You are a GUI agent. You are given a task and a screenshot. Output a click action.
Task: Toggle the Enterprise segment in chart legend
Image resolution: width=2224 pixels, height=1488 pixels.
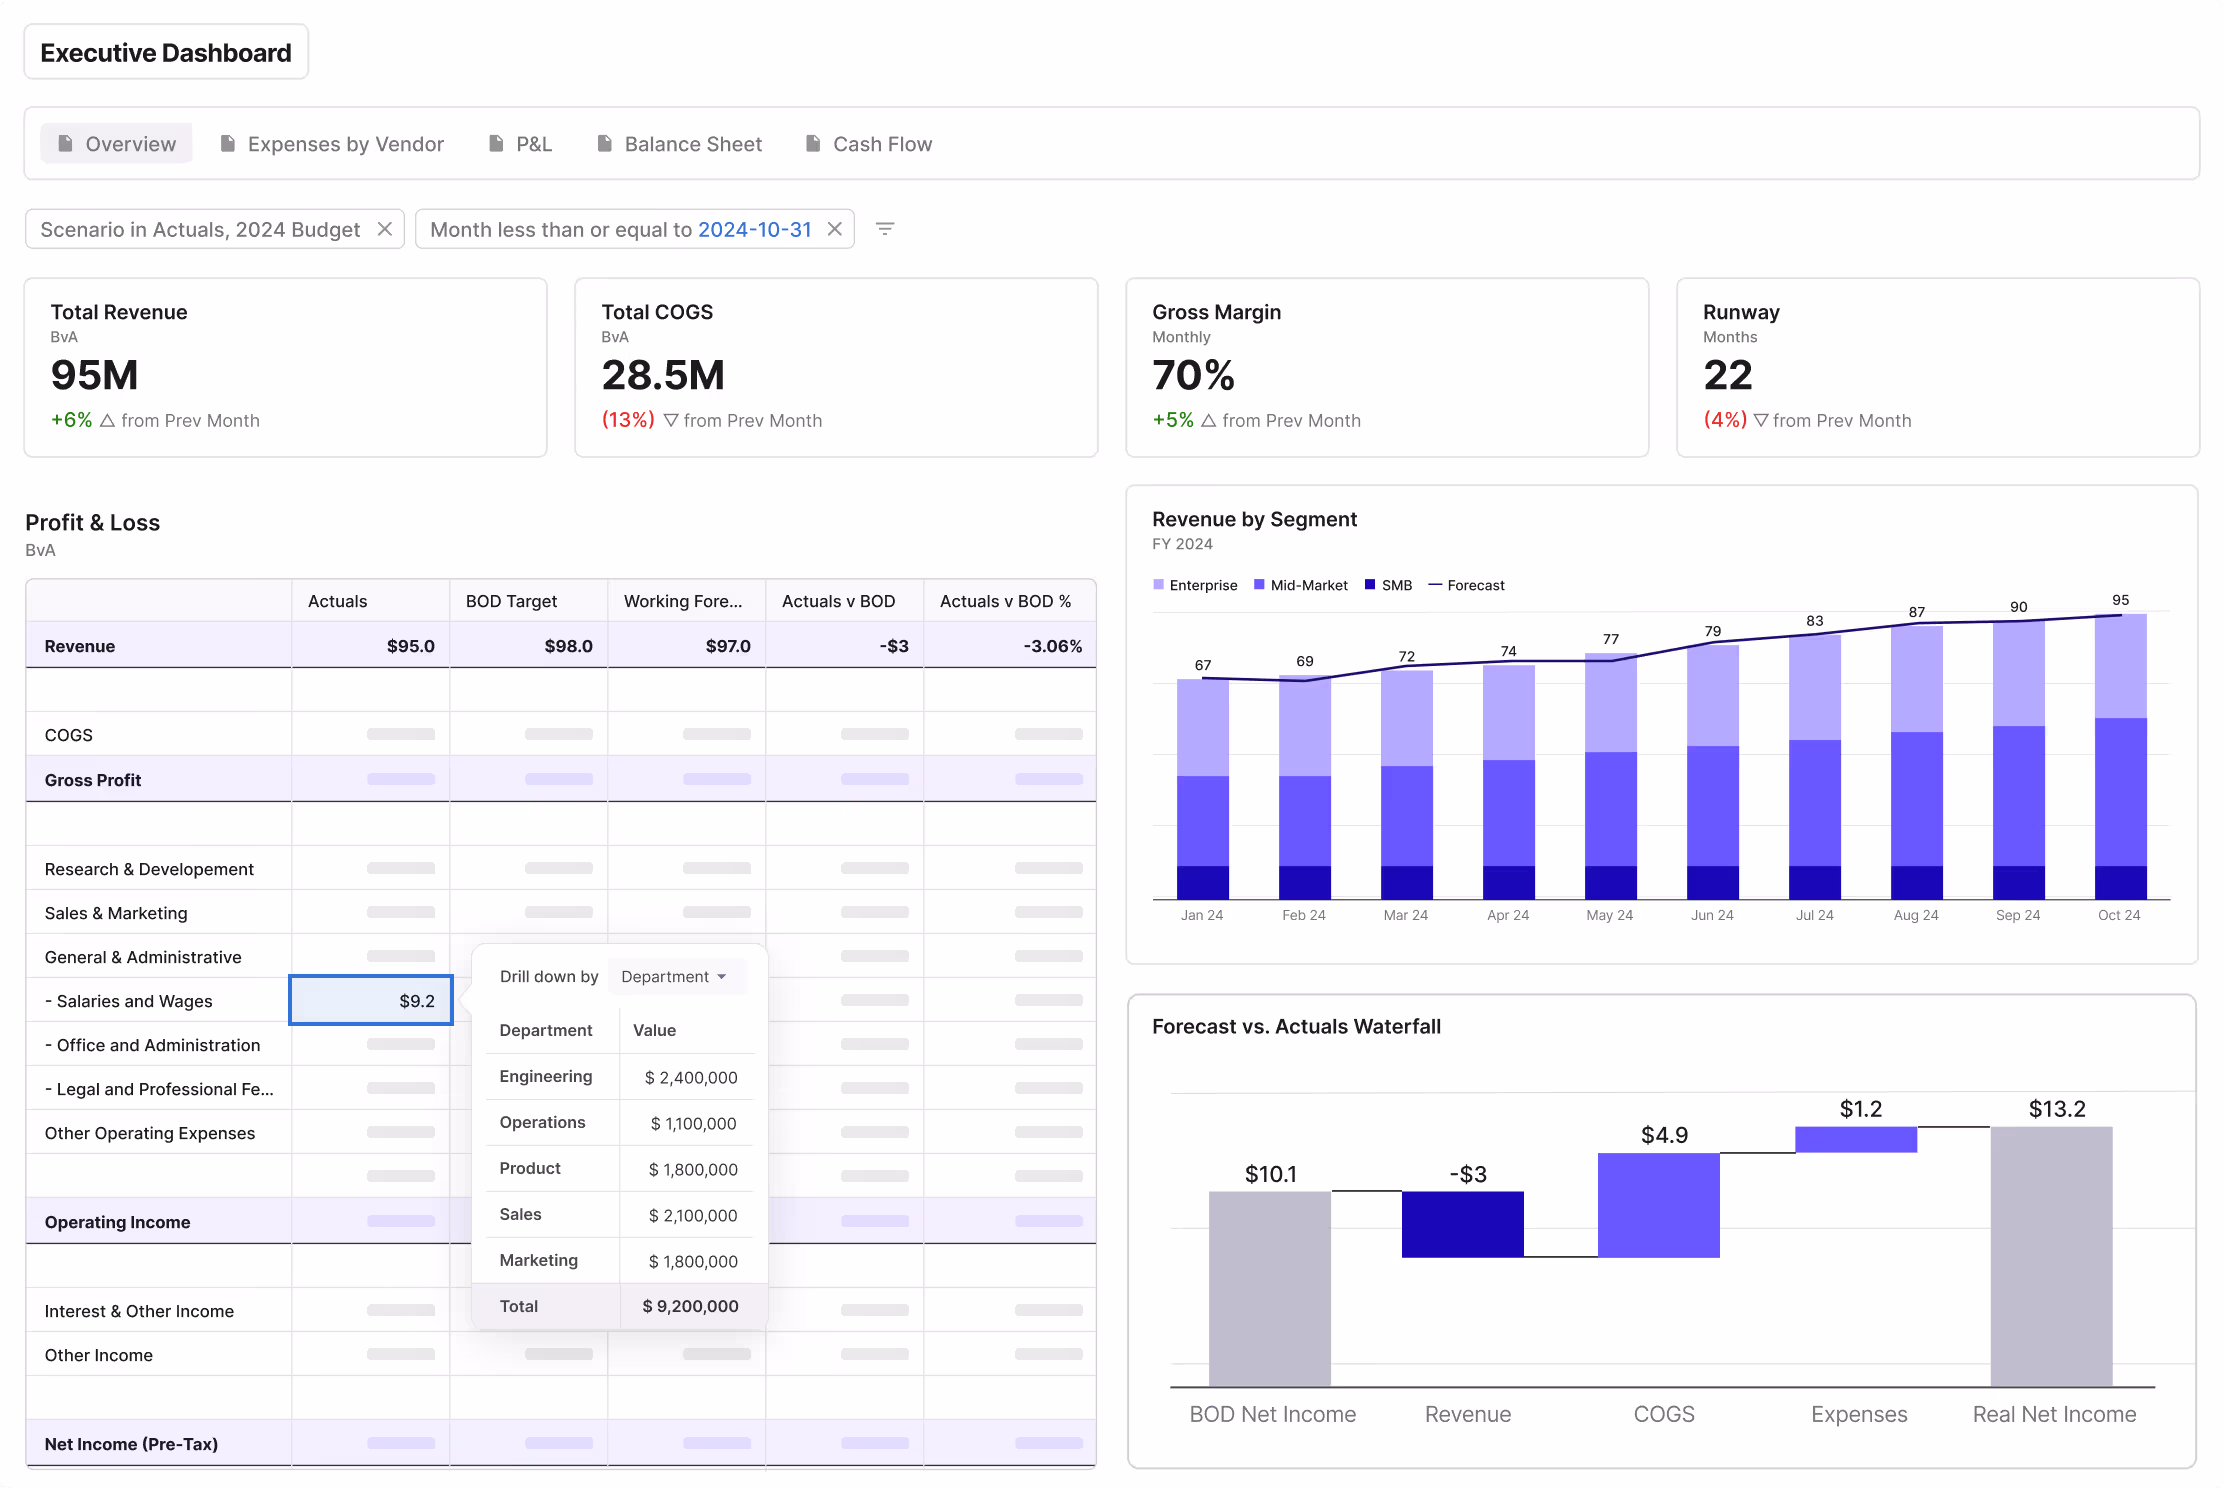click(x=1195, y=585)
